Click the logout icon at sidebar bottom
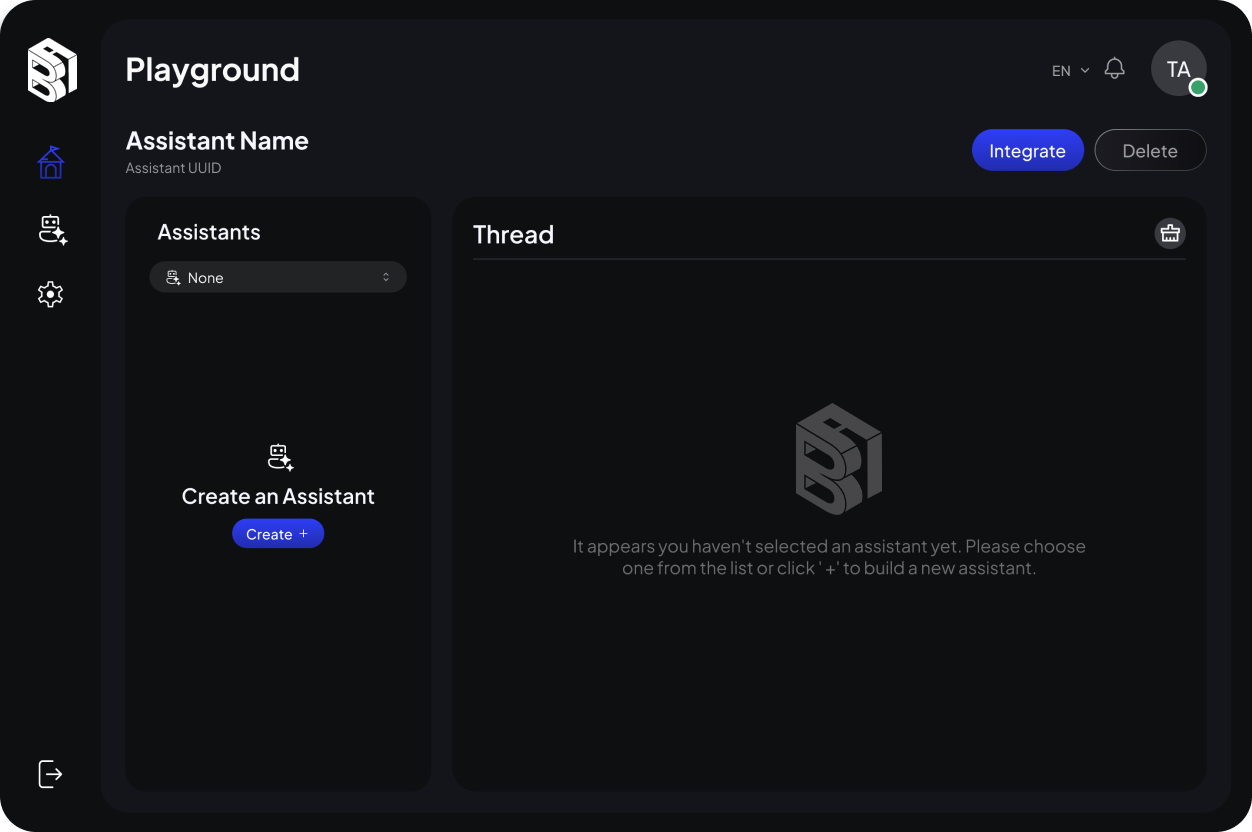 (x=50, y=774)
